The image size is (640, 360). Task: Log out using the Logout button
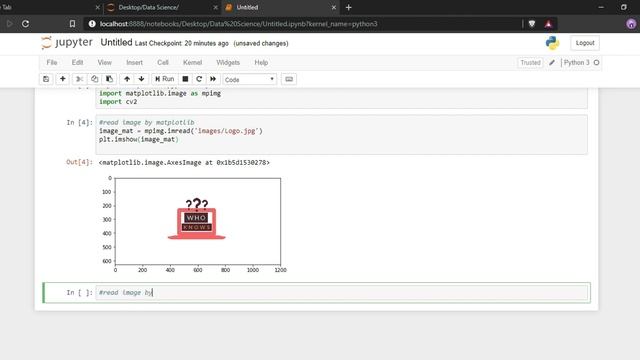(585, 43)
